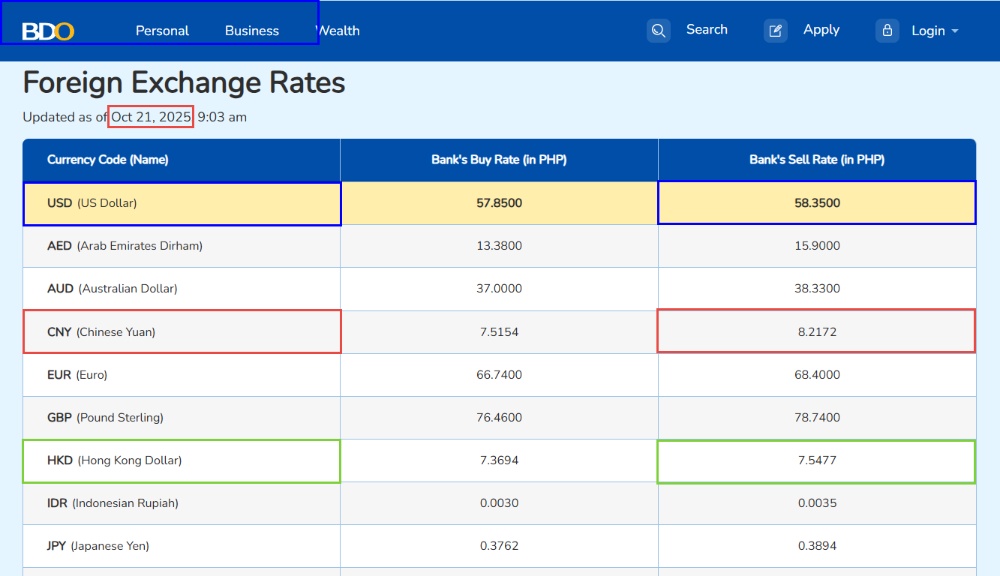Open the Personal menu
1000x576 pixels.
coord(162,31)
